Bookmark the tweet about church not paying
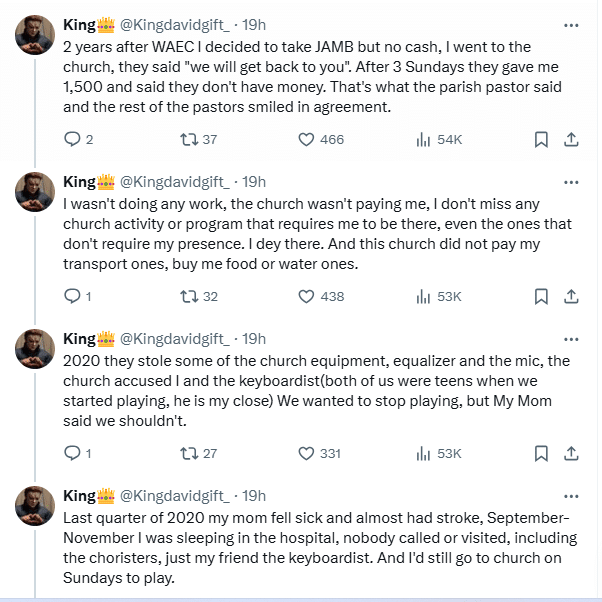602x602 pixels. tap(541, 296)
